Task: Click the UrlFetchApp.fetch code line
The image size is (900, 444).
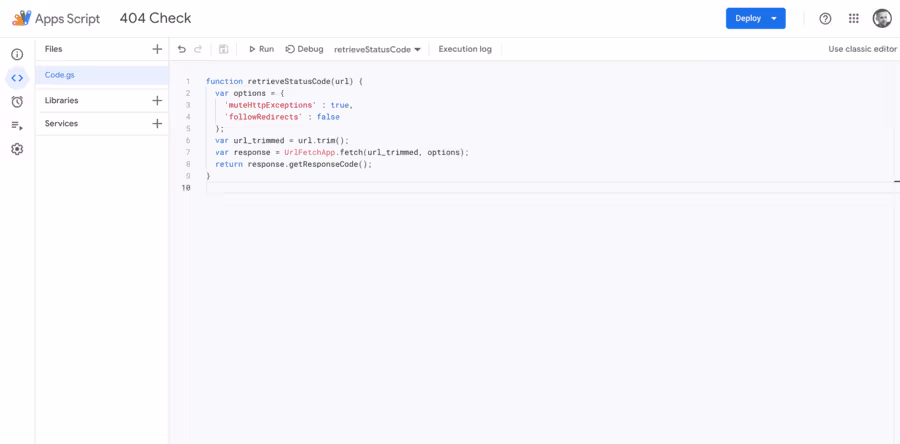Action: pyautogui.click(x=342, y=153)
